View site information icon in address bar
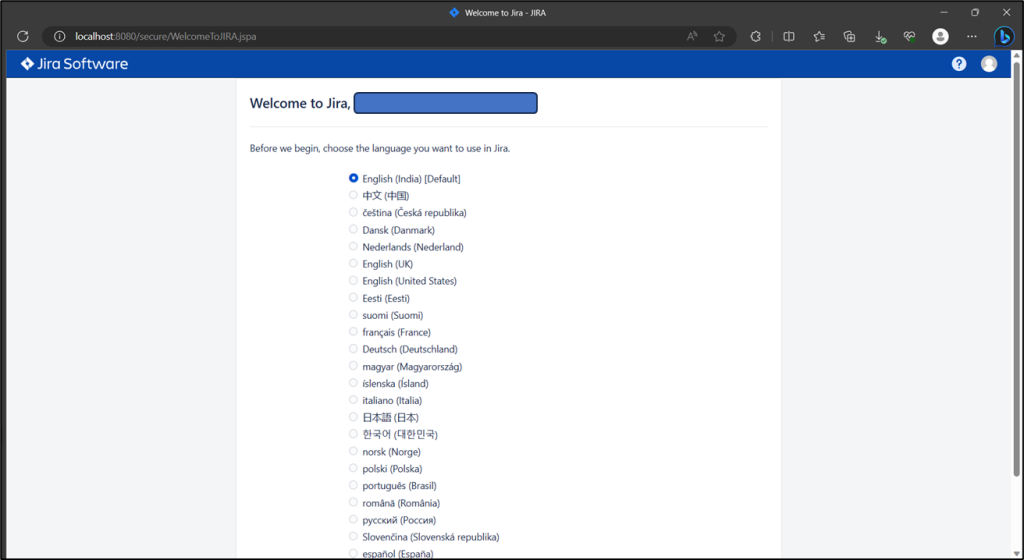This screenshot has height=560, width=1024. tap(59, 37)
